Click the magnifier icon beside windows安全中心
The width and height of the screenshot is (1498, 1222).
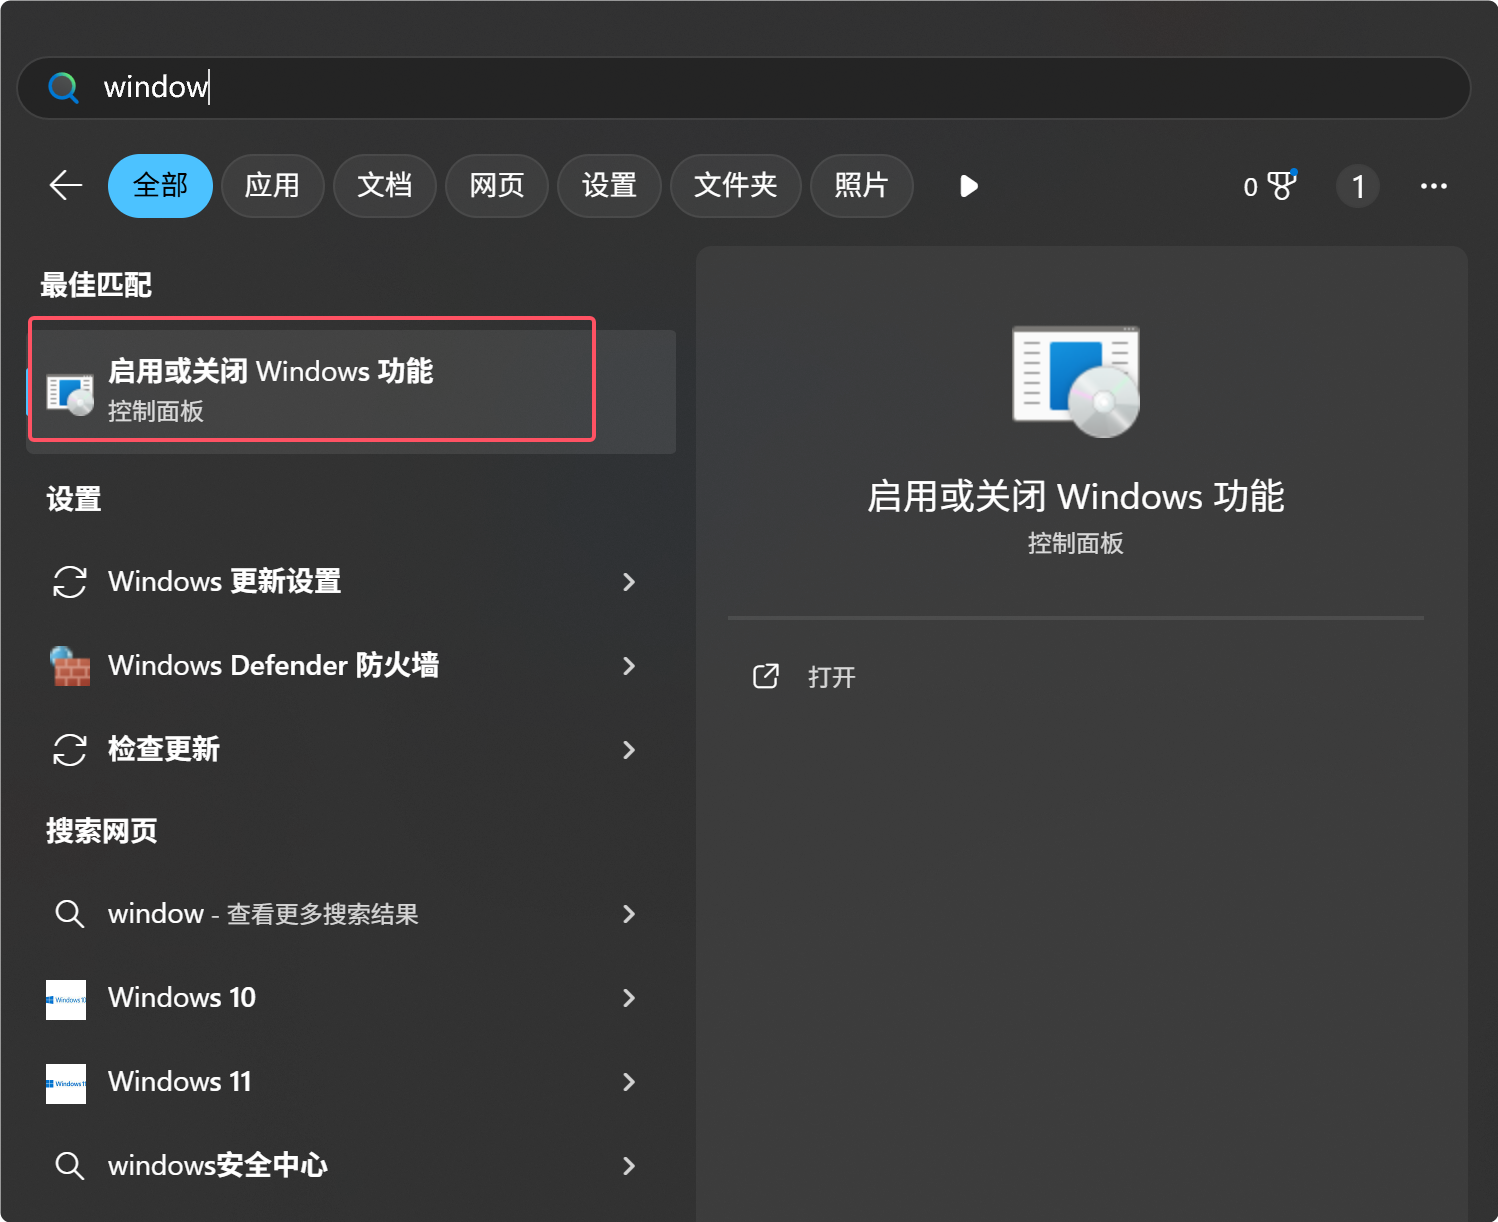coord(69,1165)
